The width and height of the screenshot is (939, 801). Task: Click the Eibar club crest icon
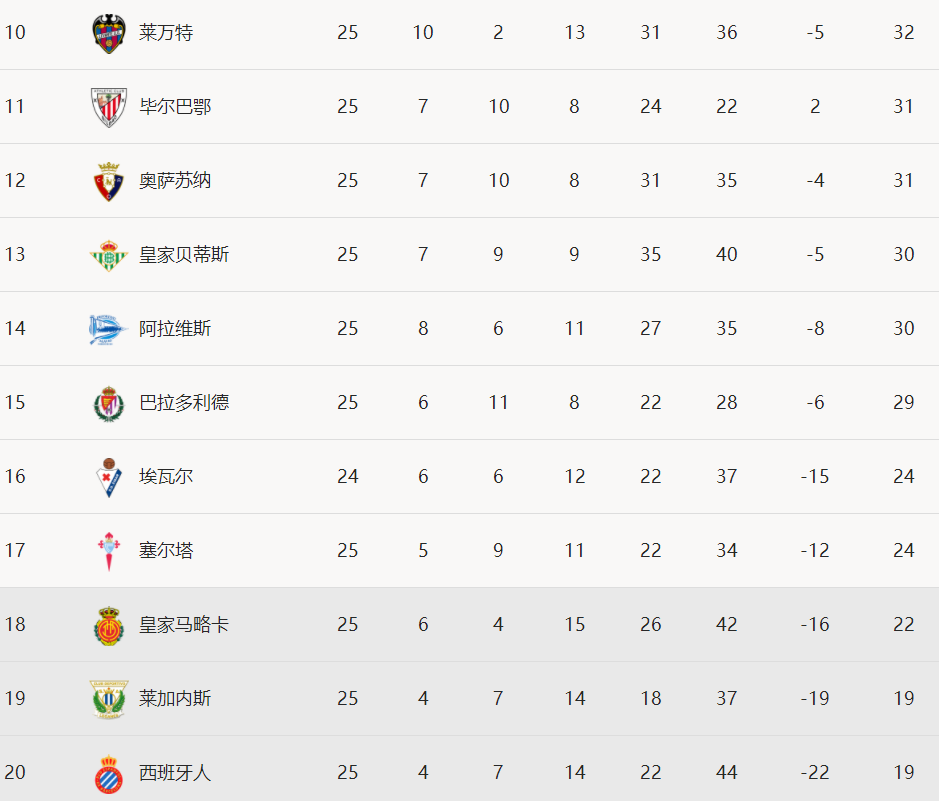pos(108,478)
